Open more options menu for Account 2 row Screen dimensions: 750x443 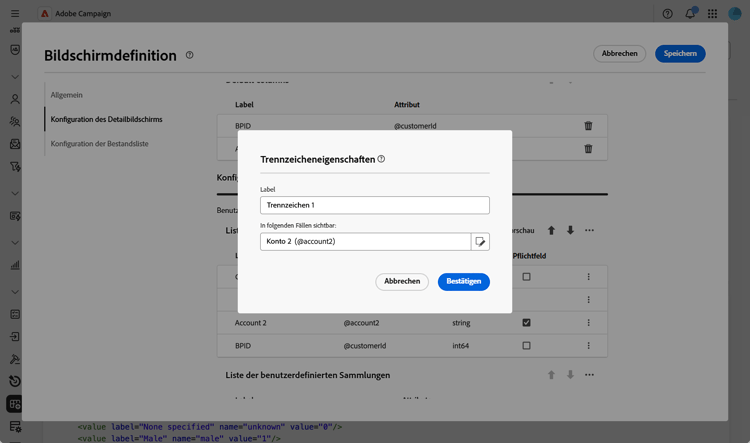[588, 322]
